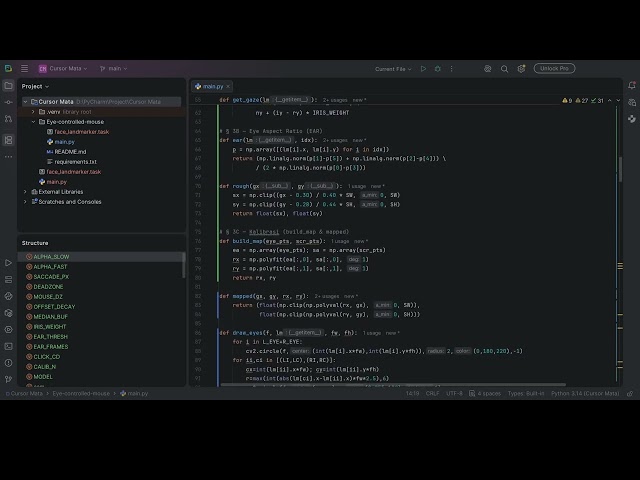Viewport: 640px width, 480px height.
Task: Open the Cursor Mata project selector
Action: click(63, 69)
